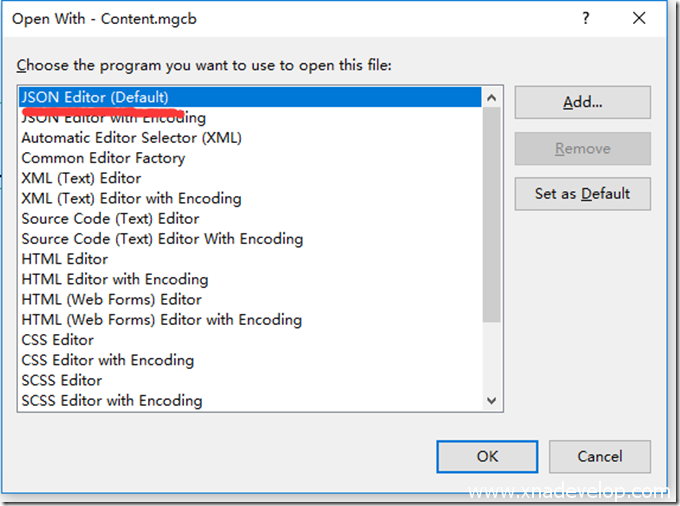Click the Add... button
680x506 pixels.
pyautogui.click(x=582, y=102)
